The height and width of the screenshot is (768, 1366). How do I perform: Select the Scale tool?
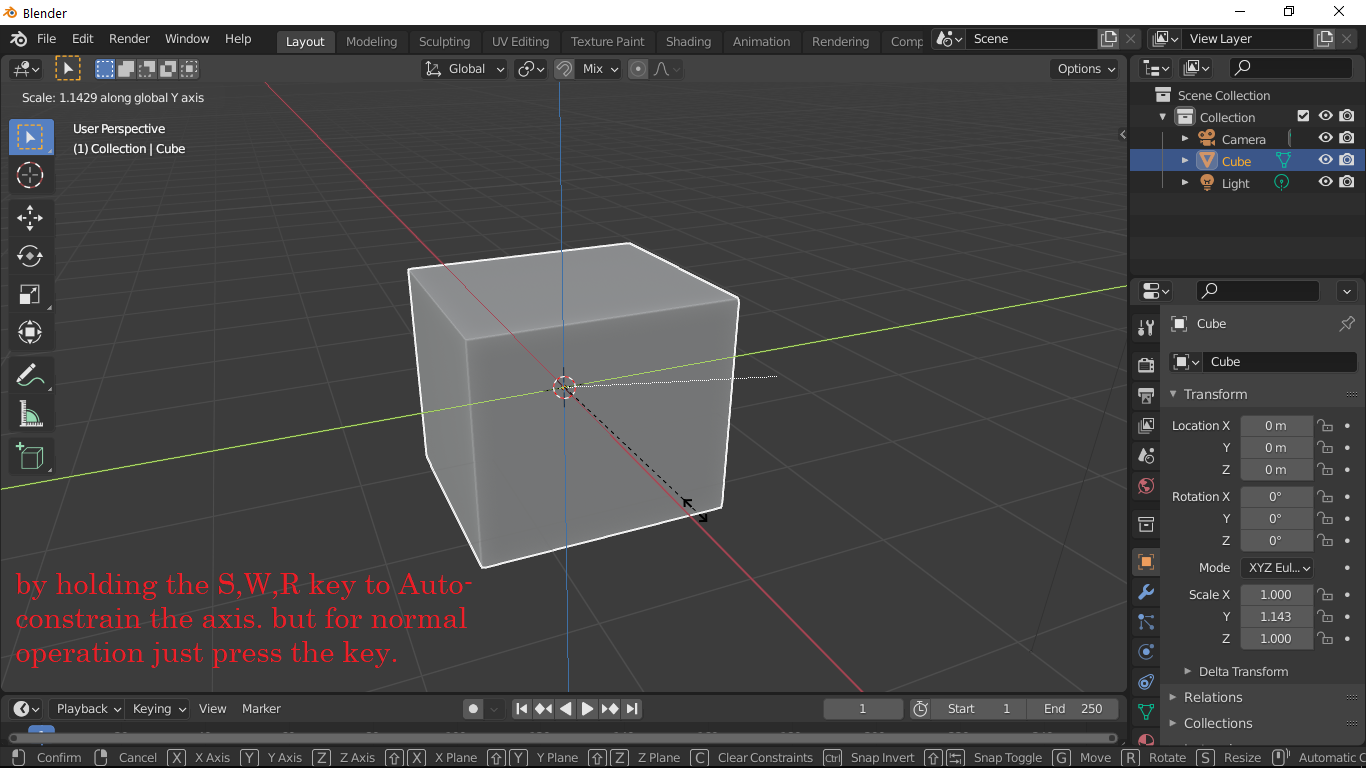coord(30,294)
